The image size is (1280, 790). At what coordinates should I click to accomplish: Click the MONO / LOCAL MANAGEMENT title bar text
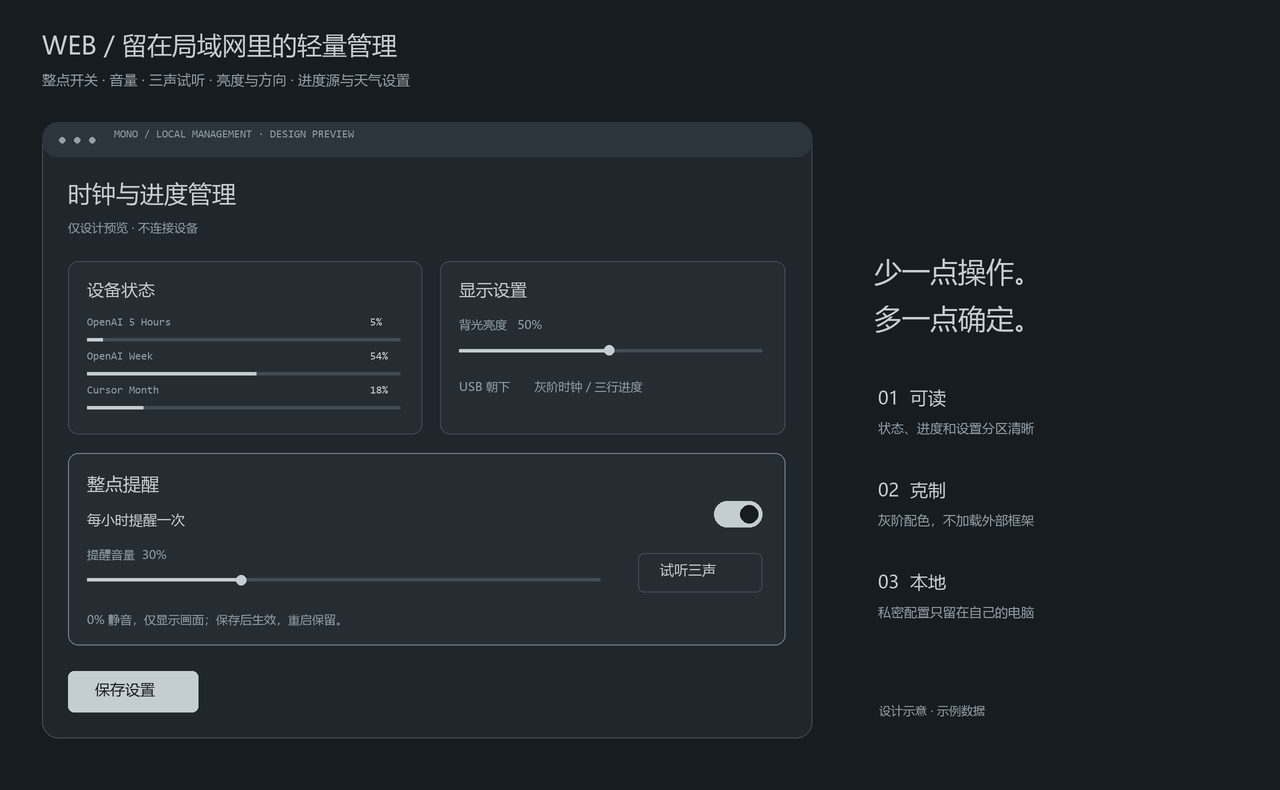(x=234, y=134)
